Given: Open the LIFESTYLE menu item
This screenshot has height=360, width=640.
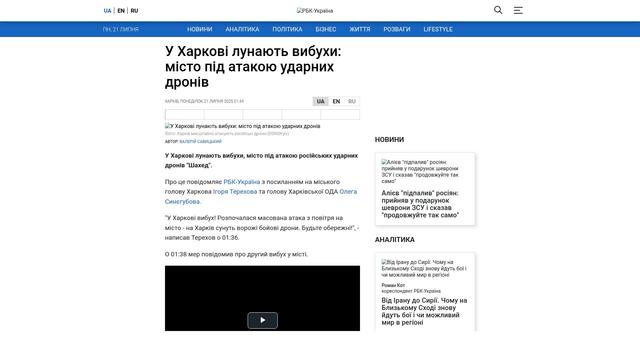Looking at the screenshot, I should tap(438, 29).
